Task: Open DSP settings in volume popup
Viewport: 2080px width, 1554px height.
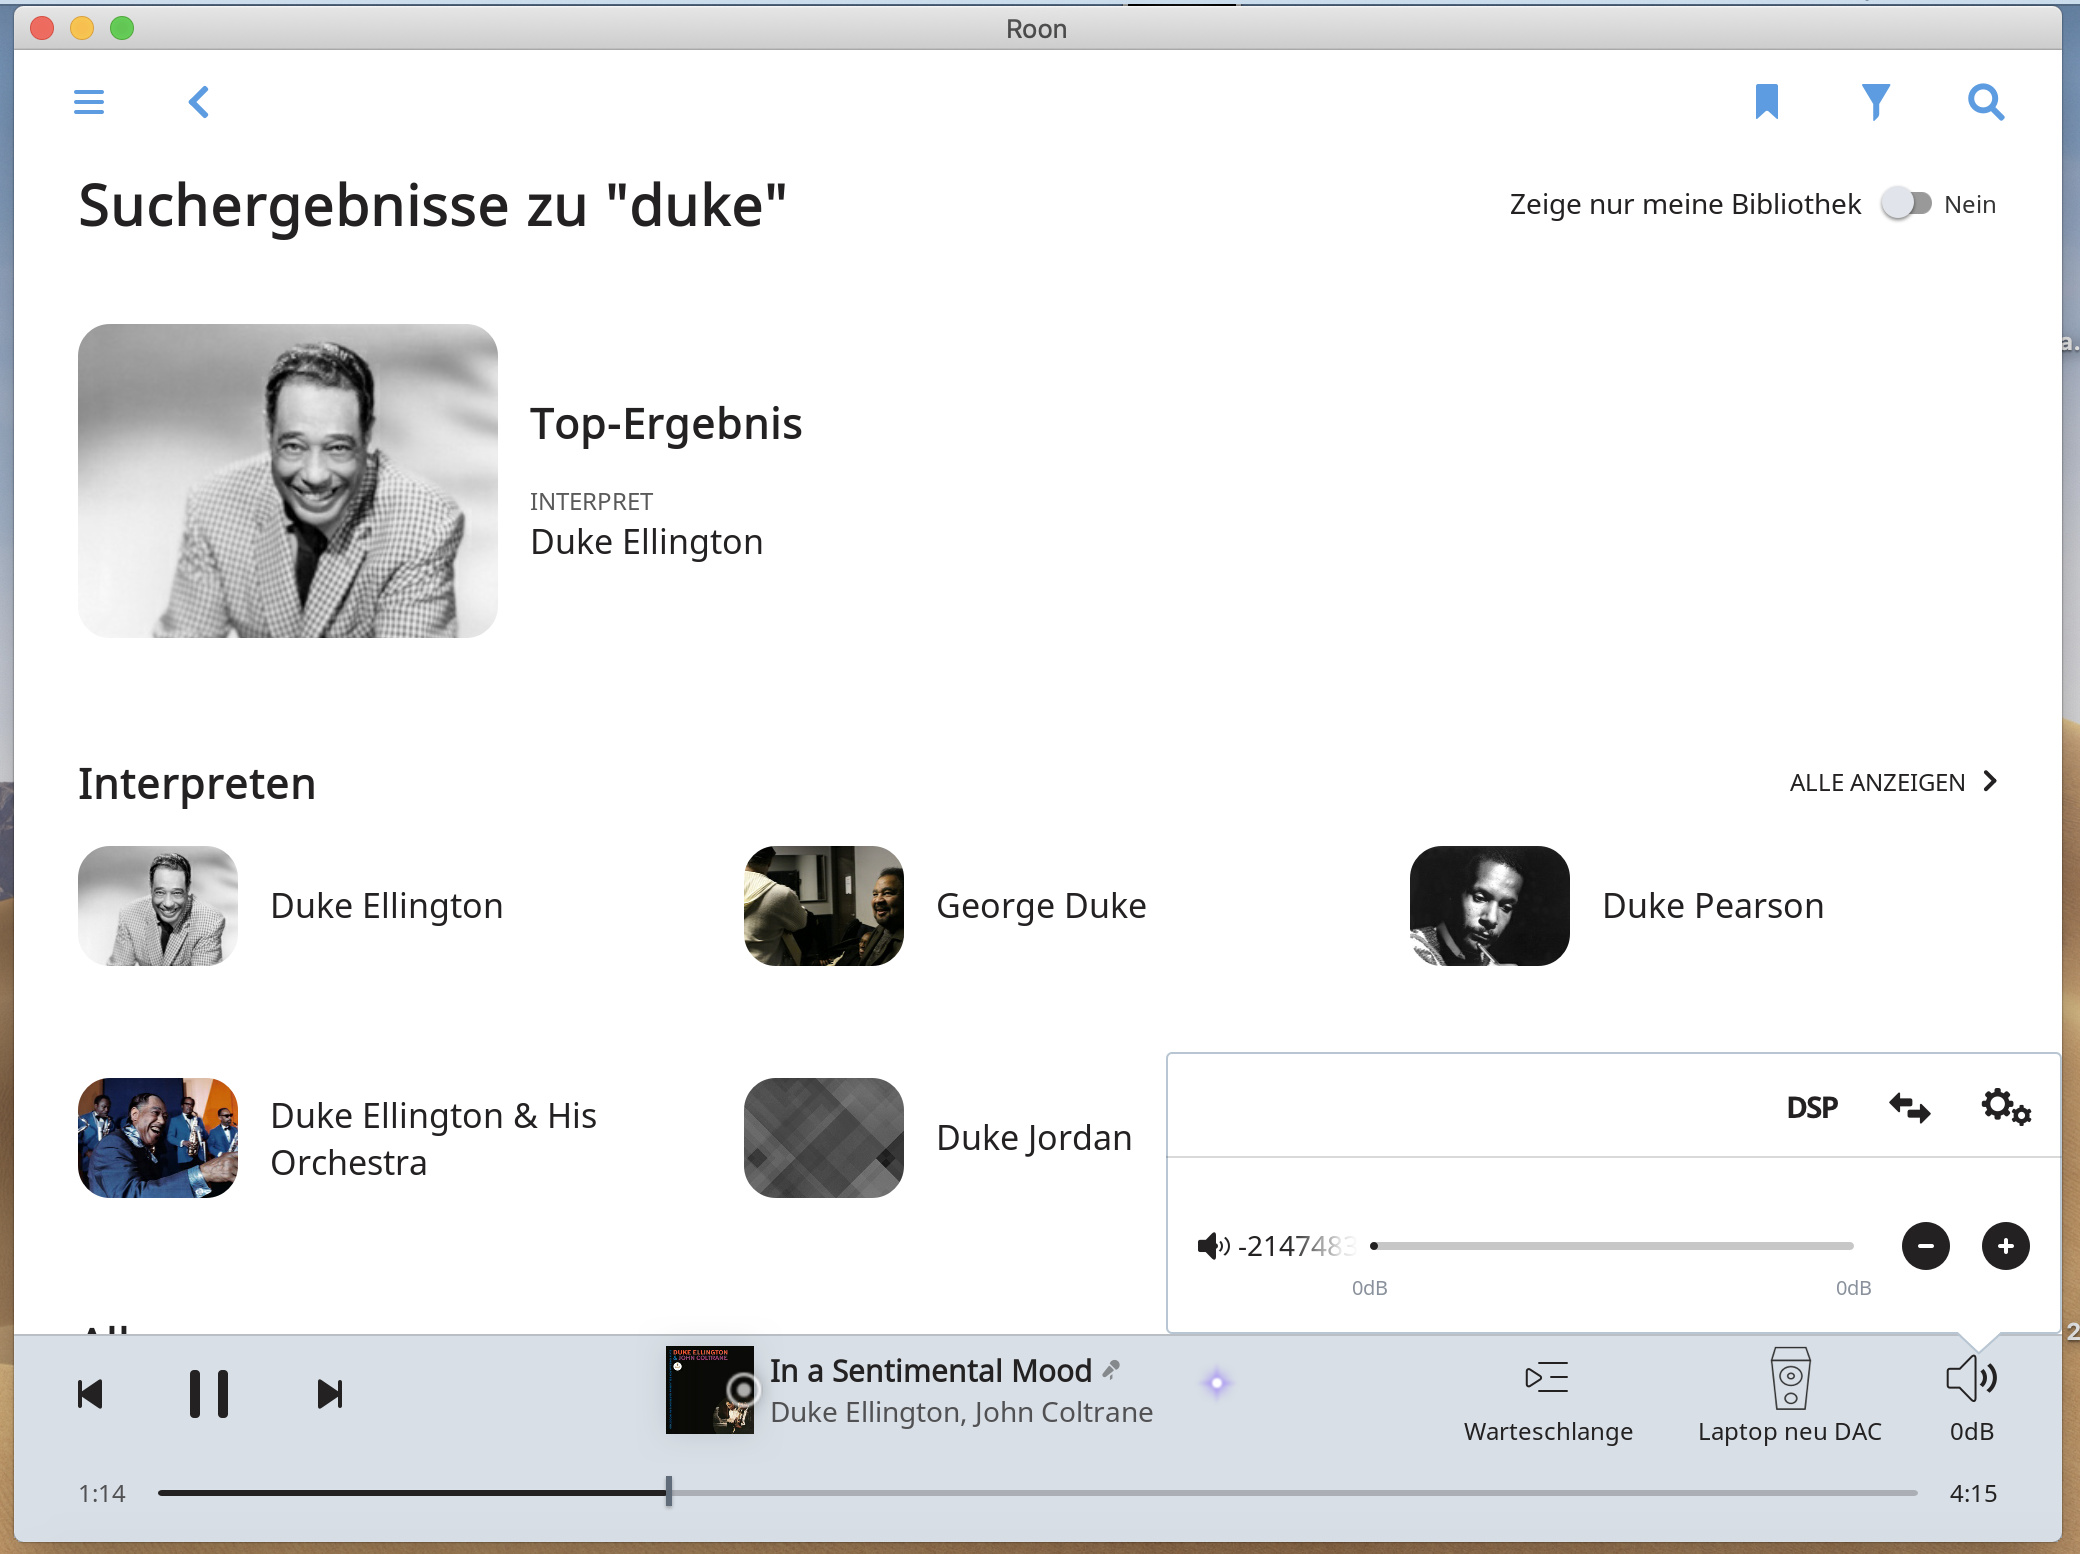Action: 1812,1108
